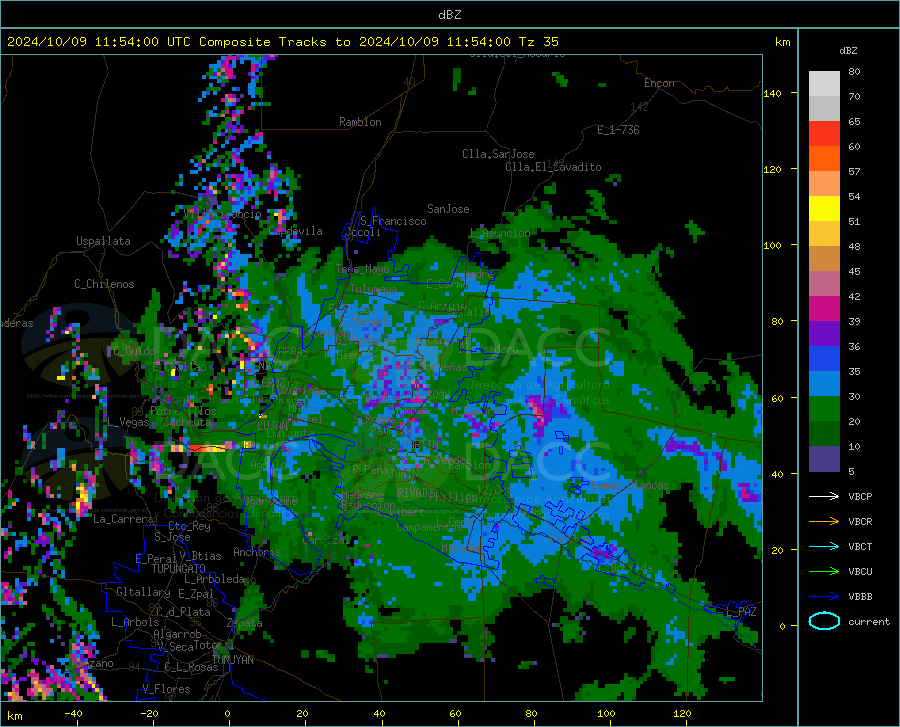Click the cyan 'current' ellipse legend icon
This screenshot has height=727, width=900.
click(x=824, y=621)
